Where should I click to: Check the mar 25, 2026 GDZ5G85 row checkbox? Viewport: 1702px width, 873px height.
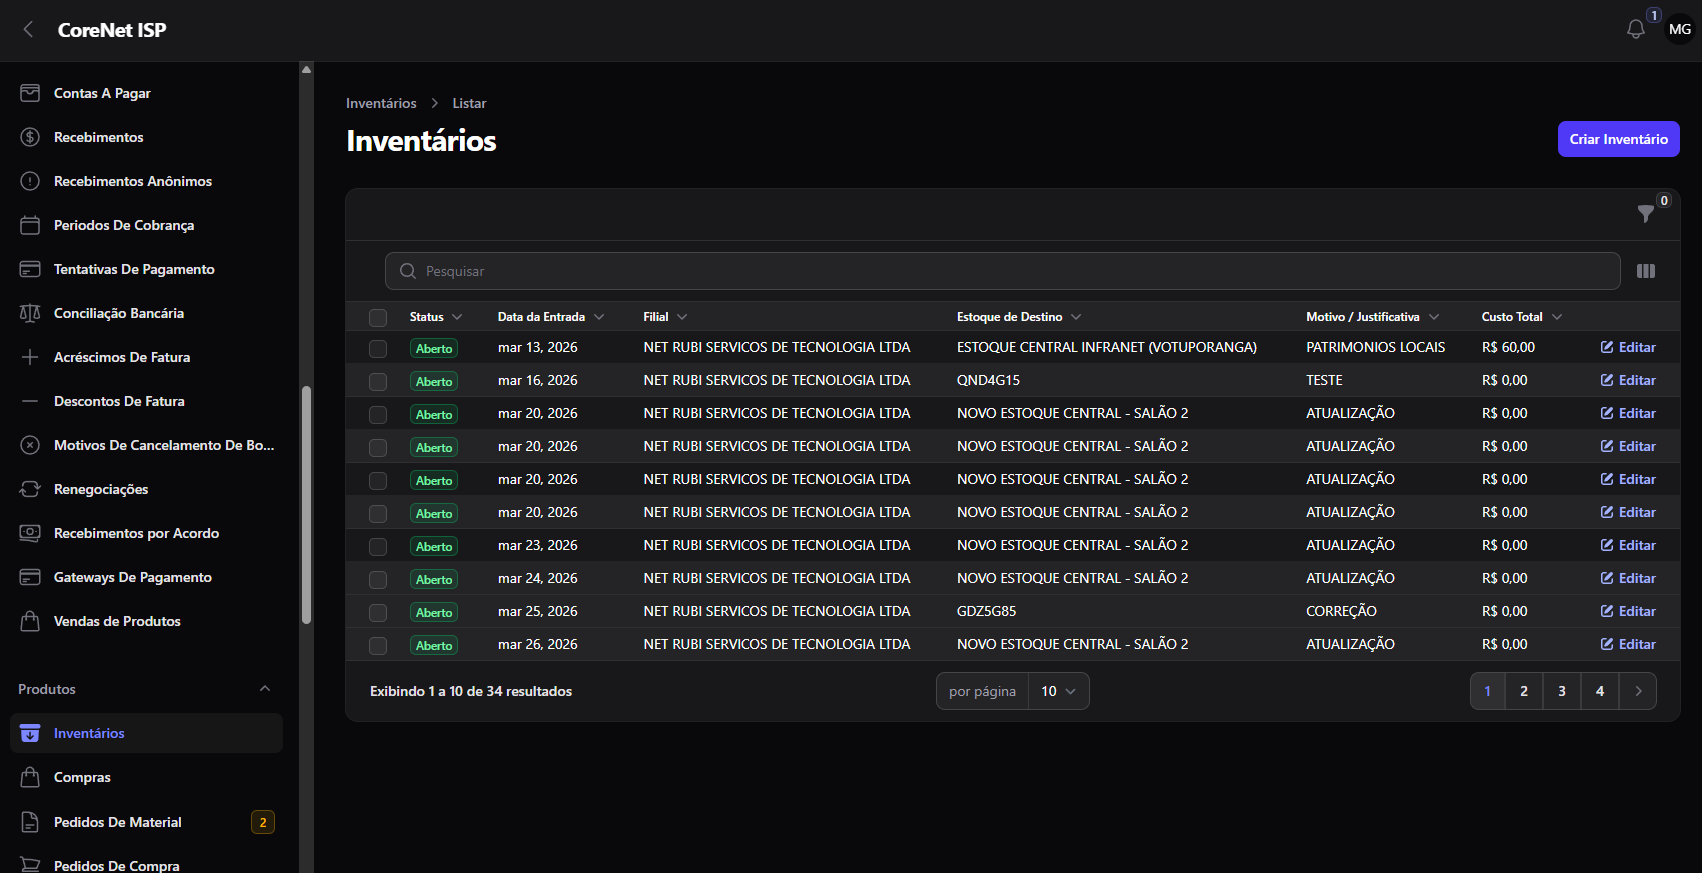click(x=378, y=613)
